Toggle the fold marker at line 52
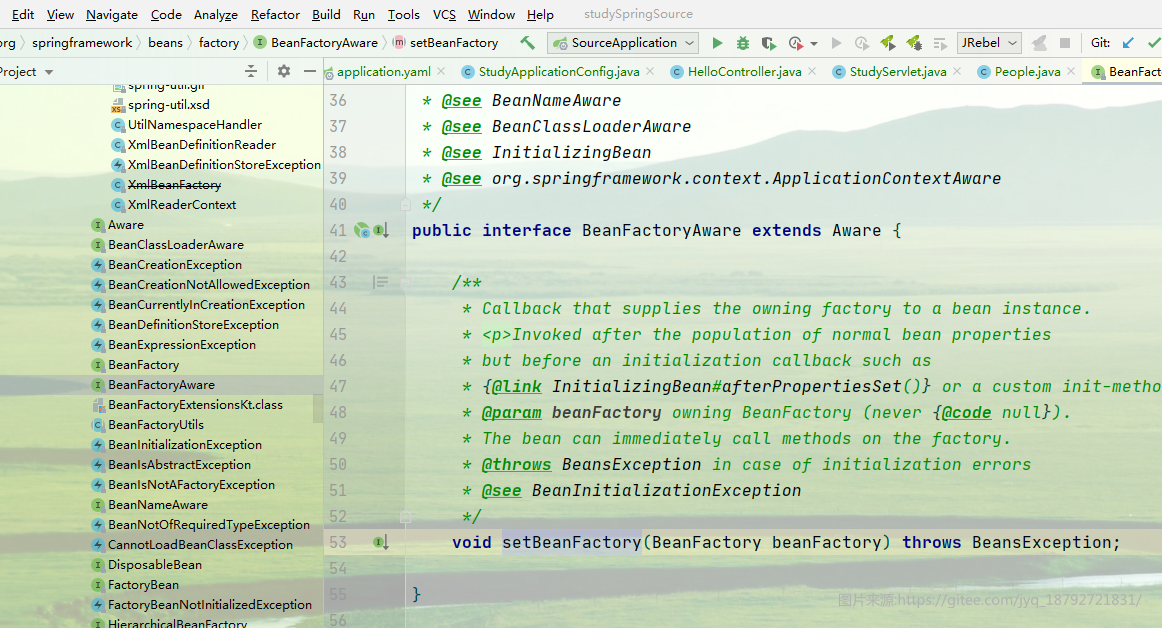This screenshot has height=628, width=1162. click(x=405, y=516)
